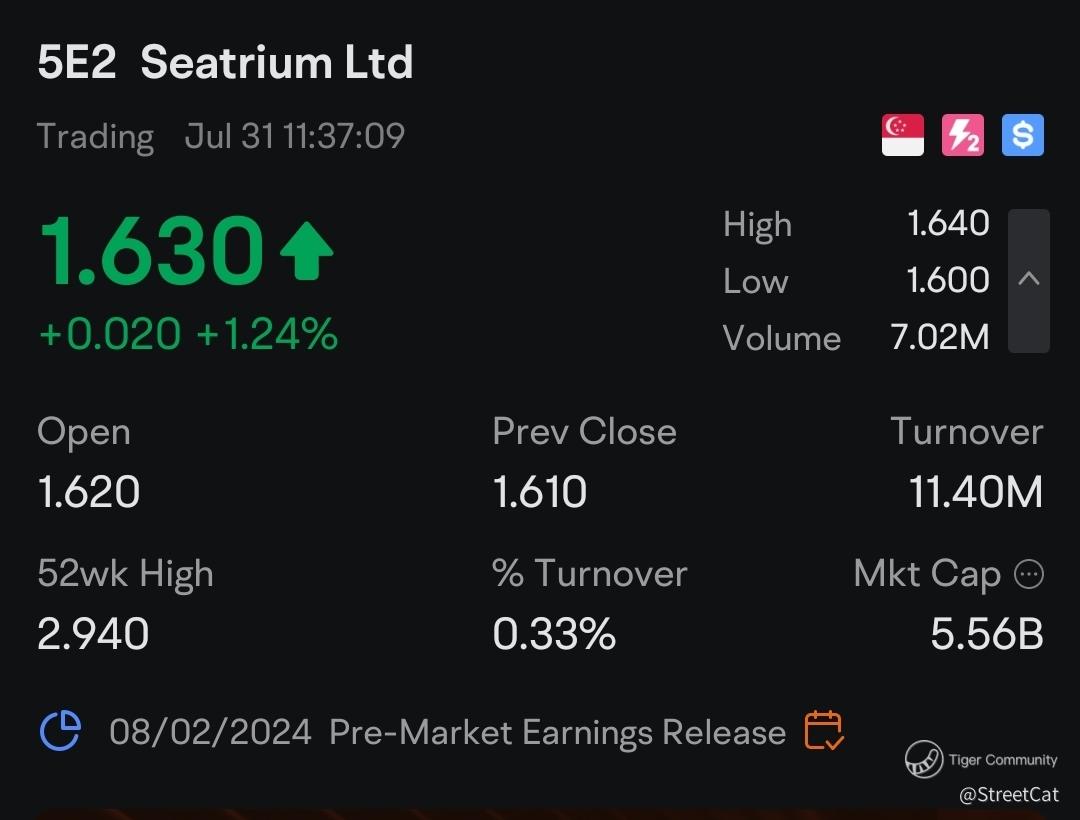This screenshot has height=820, width=1080.
Task: Tap the Prev Close value 1.610
Action: click(x=540, y=492)
